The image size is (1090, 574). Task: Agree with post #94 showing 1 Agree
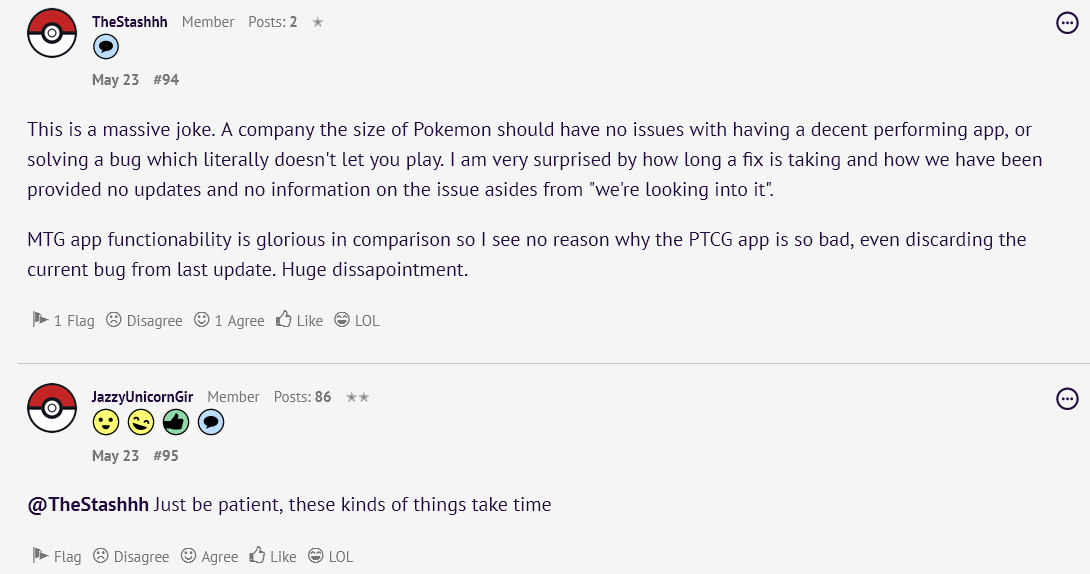coord(229,320)
